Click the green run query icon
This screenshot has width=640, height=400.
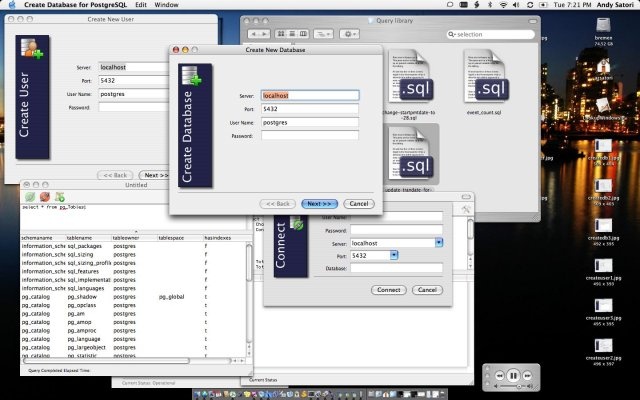pos(29,197)
